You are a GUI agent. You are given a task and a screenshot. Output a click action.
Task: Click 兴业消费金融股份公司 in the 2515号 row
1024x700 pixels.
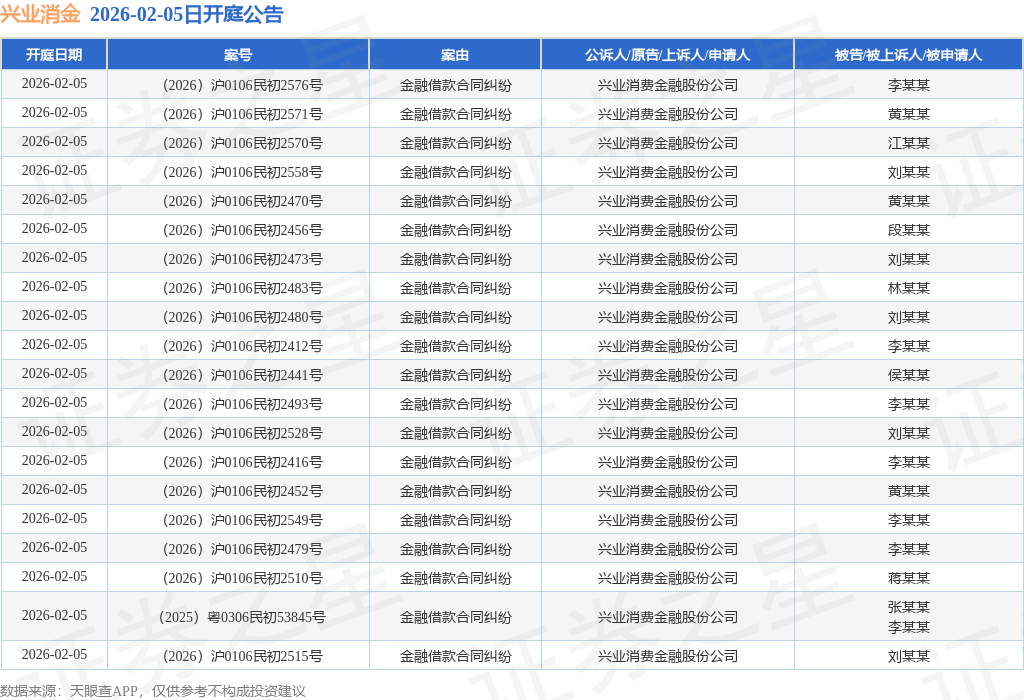point(667,656)
